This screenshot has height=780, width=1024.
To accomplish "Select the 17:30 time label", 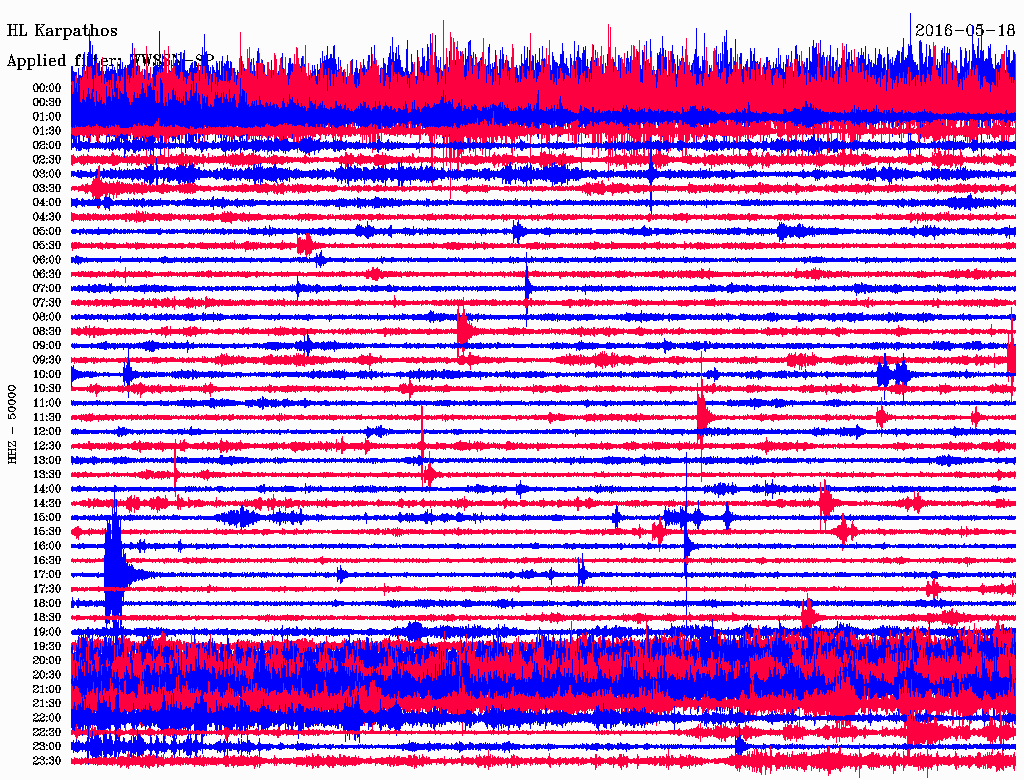I will pos(46,589).
